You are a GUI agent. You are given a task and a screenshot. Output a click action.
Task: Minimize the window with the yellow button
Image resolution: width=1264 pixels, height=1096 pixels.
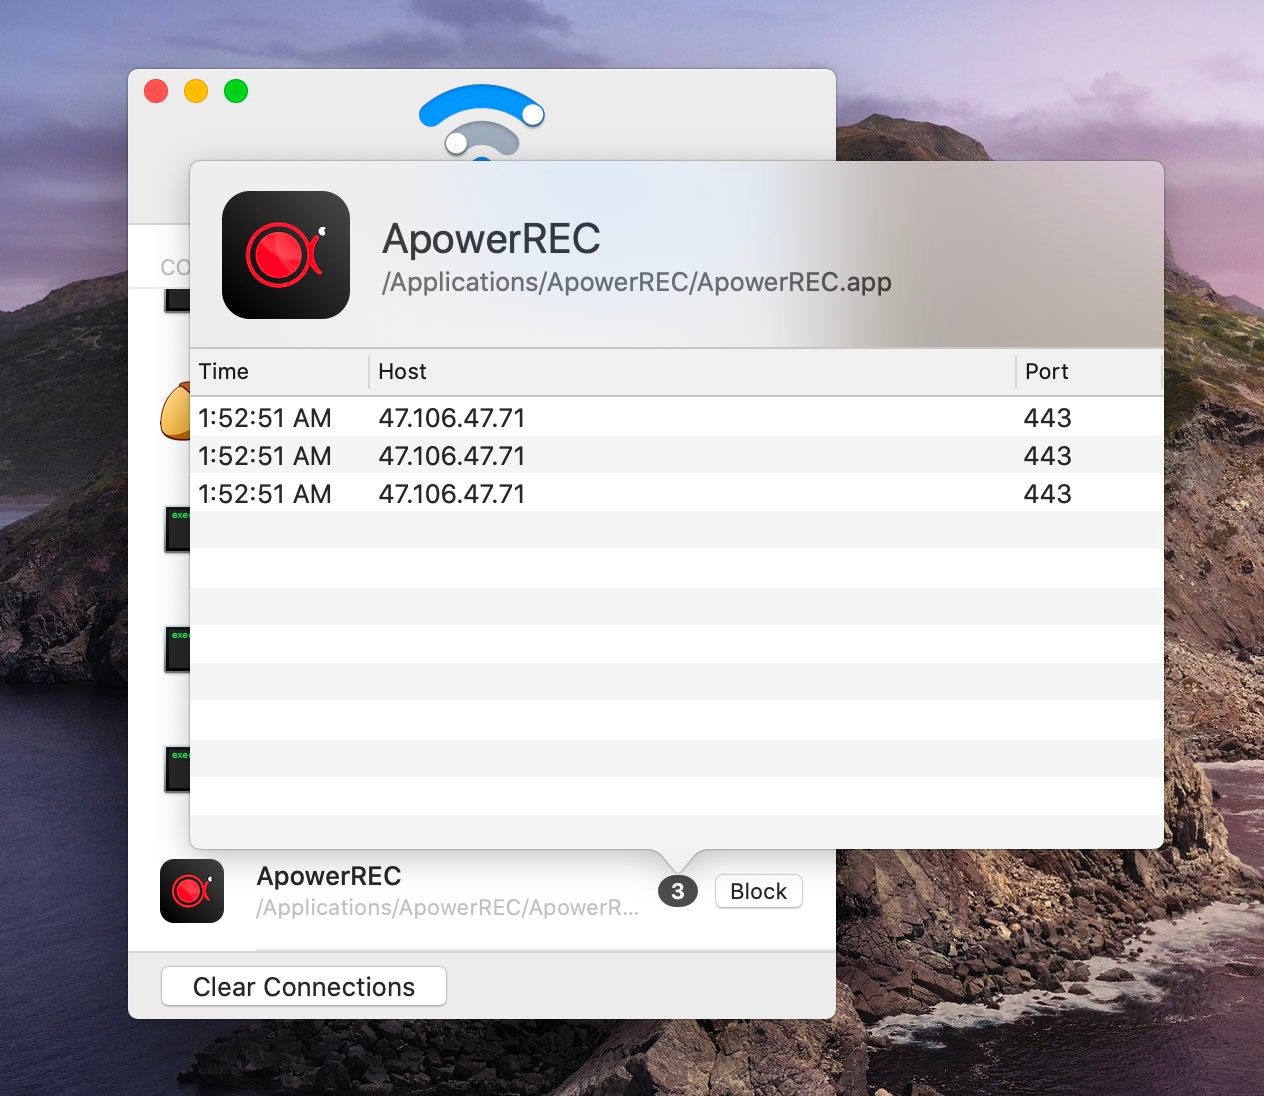196,92
